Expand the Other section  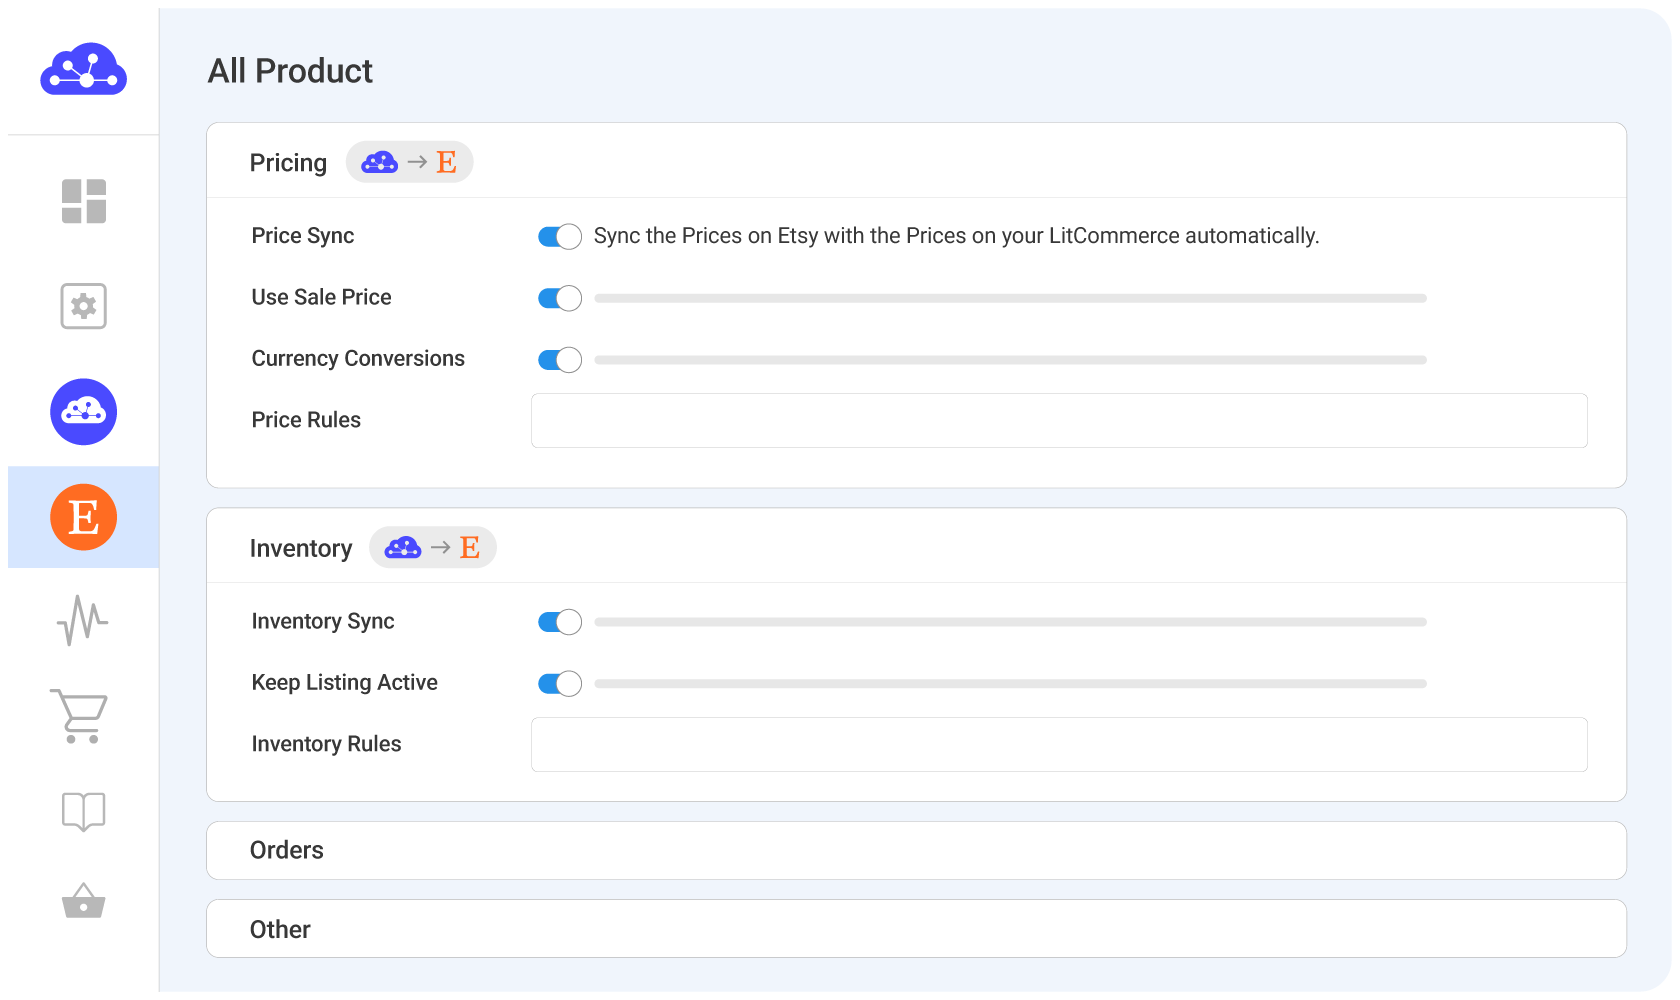click(915, 929)
